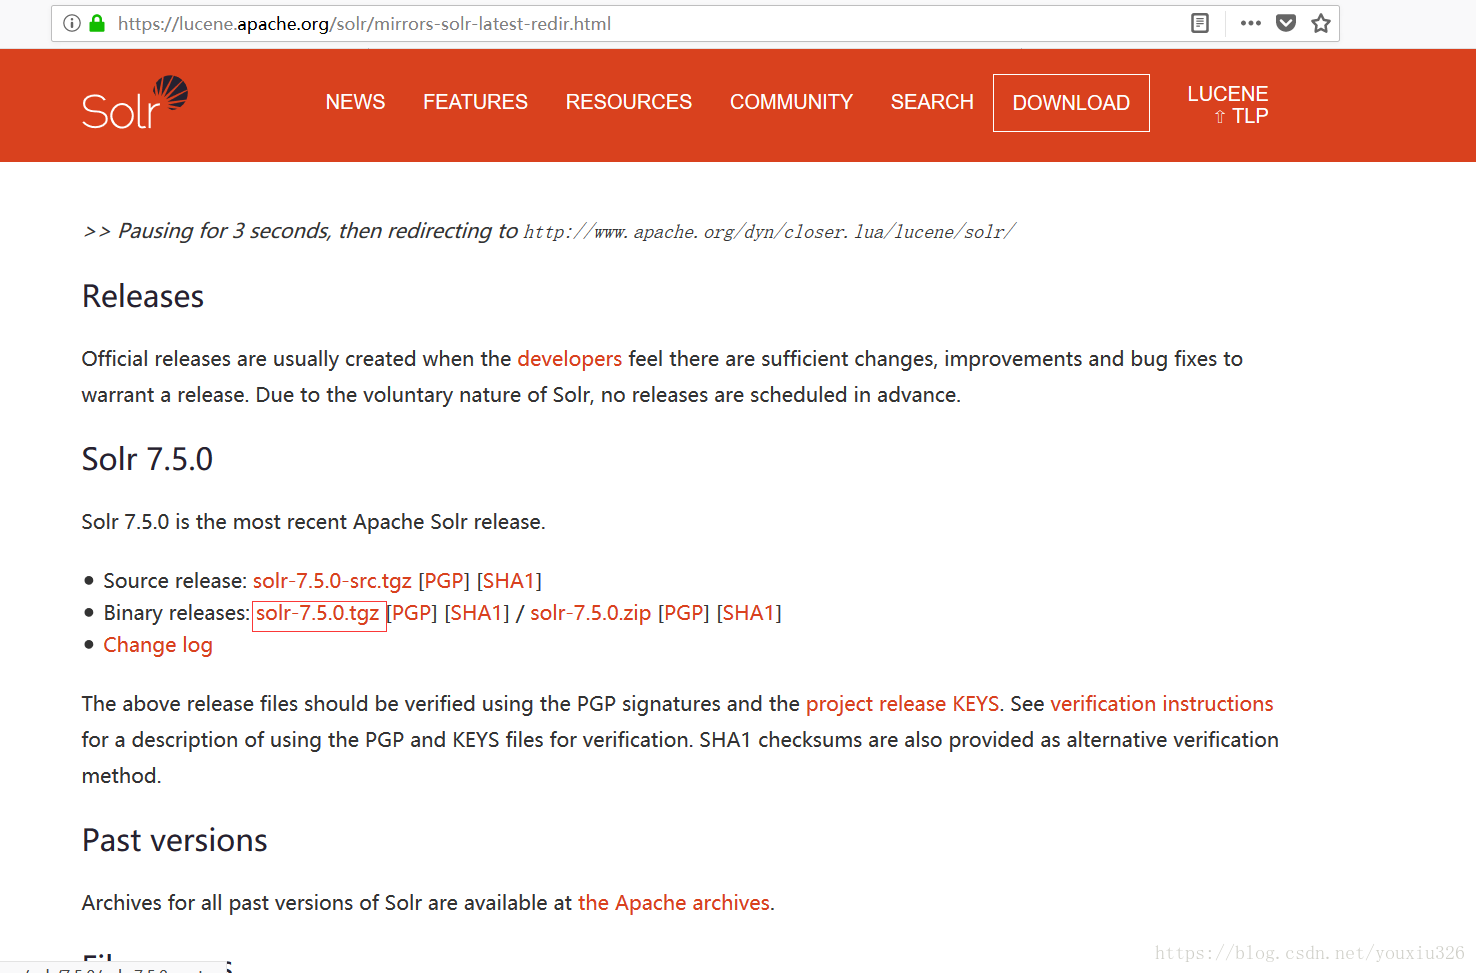Open the NEWS menu item
The image size is (1476, 973).
355,102
